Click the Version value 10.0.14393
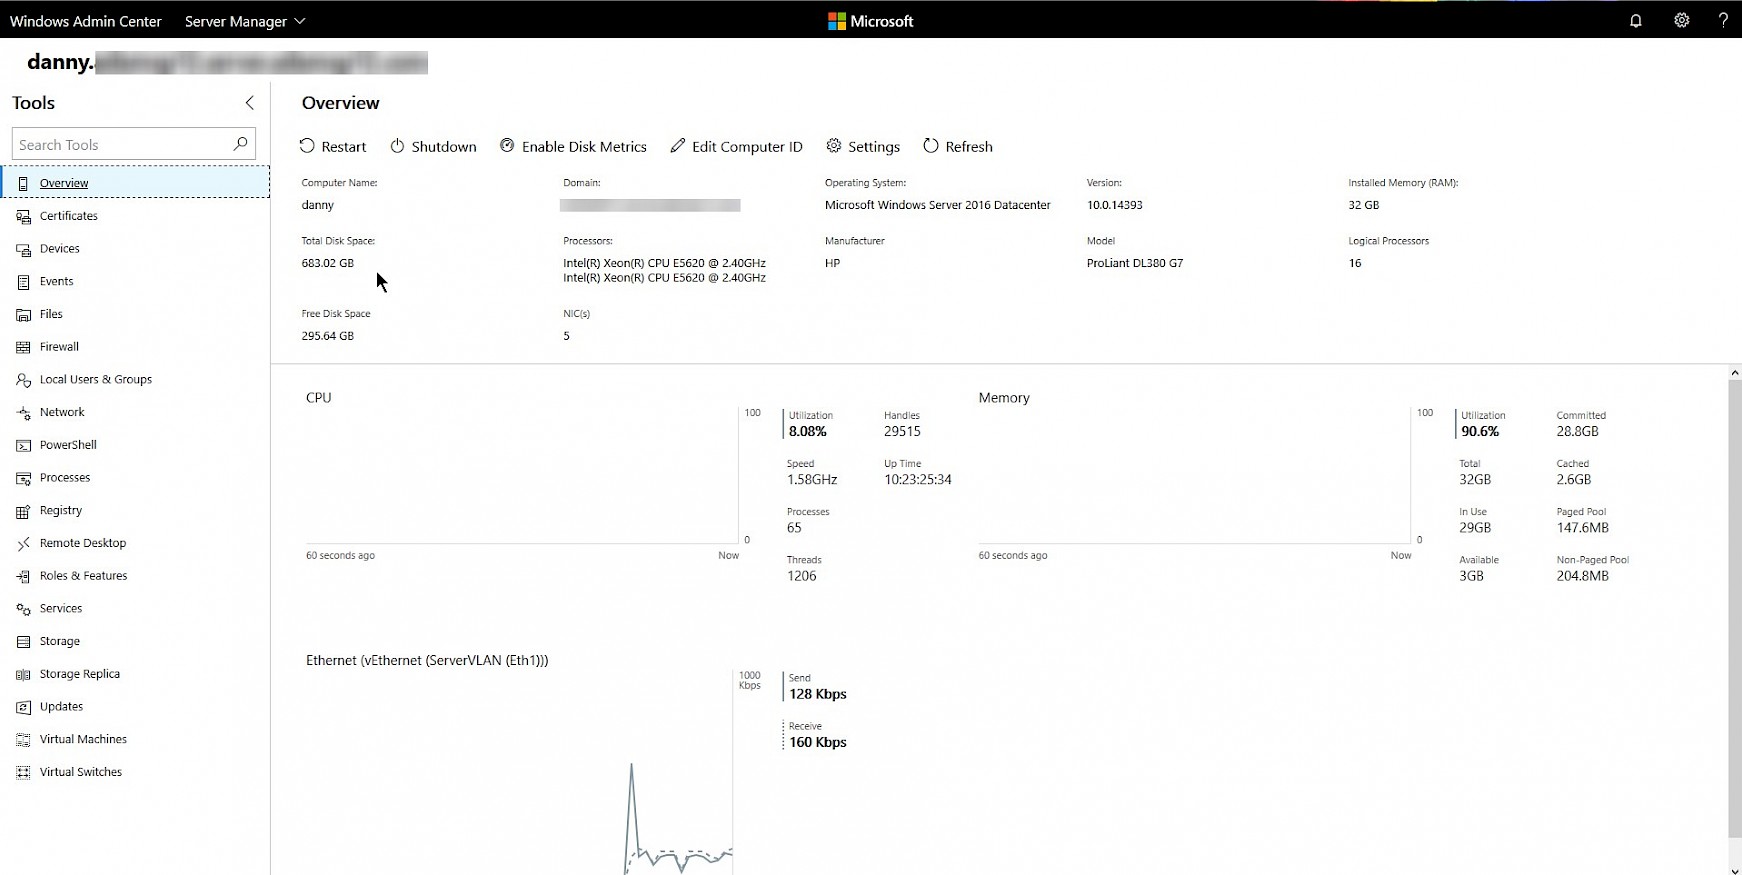This screenshot has height=875, width=1742. coord(1115,205)
